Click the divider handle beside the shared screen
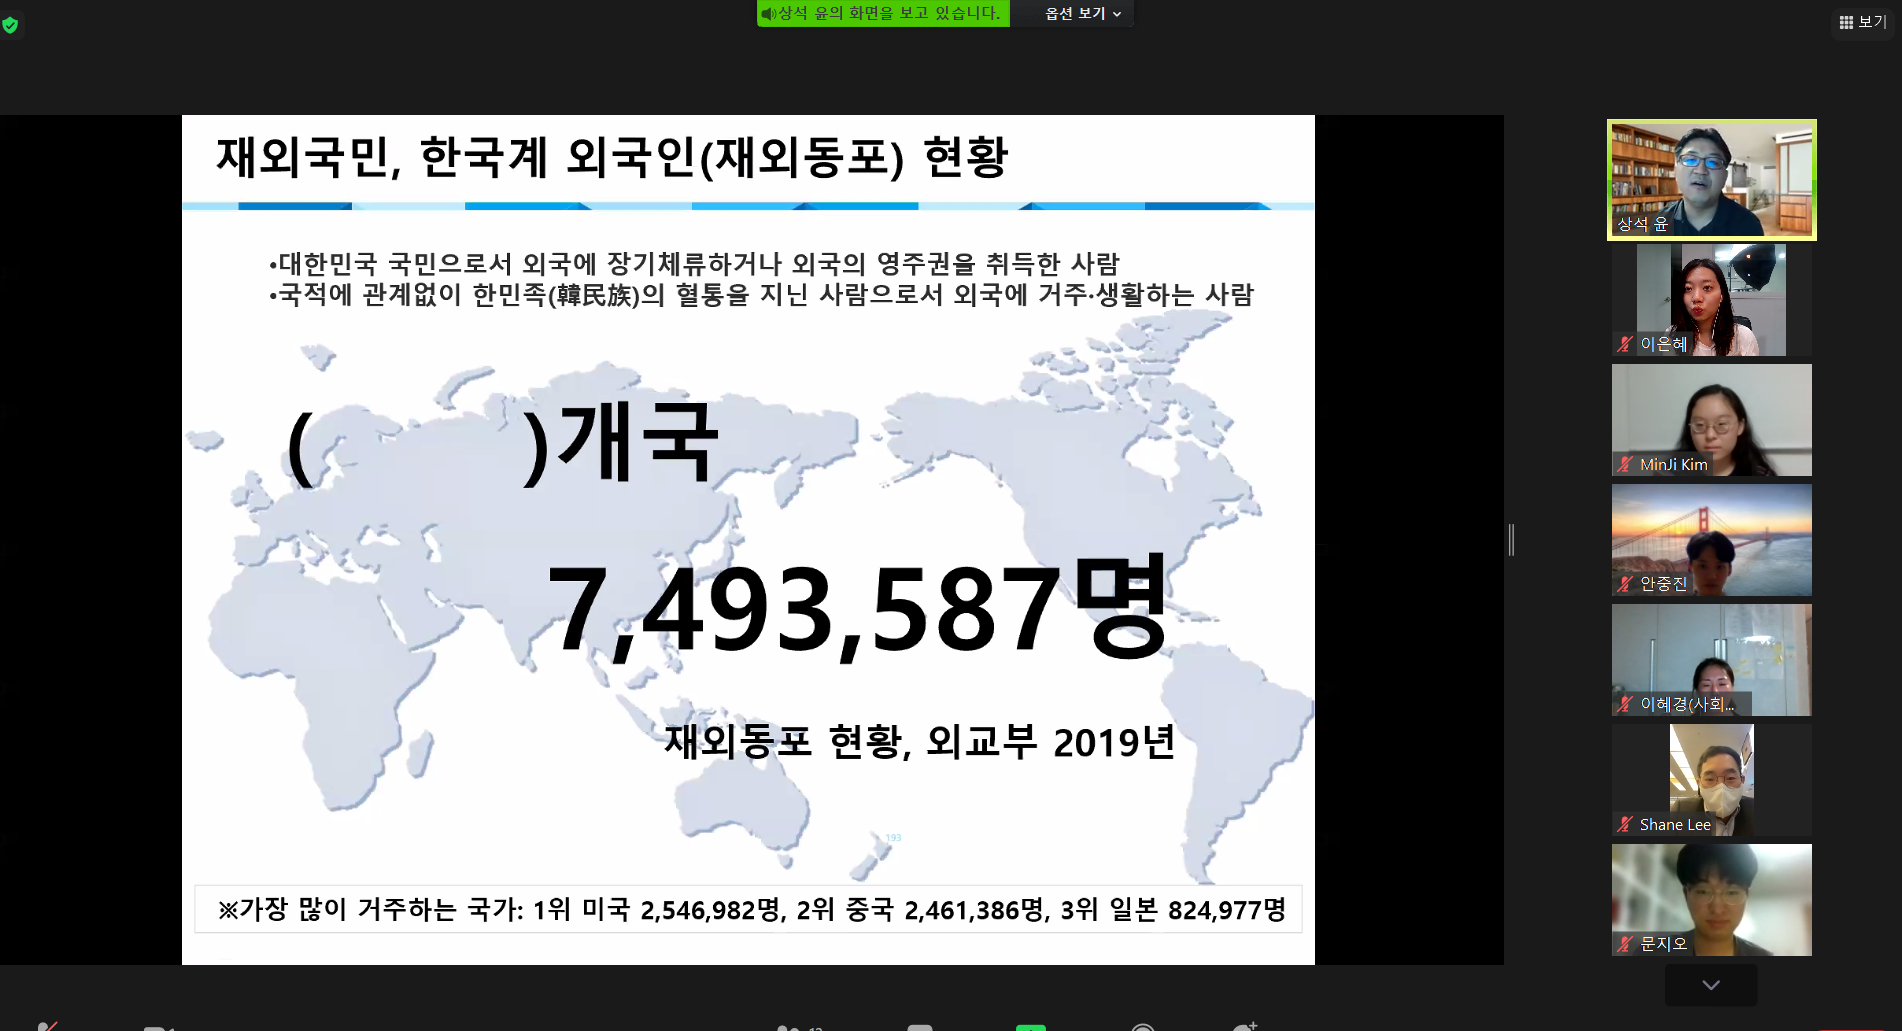The width and height of the screenshot is (1902, 1031). [1511, 540]
